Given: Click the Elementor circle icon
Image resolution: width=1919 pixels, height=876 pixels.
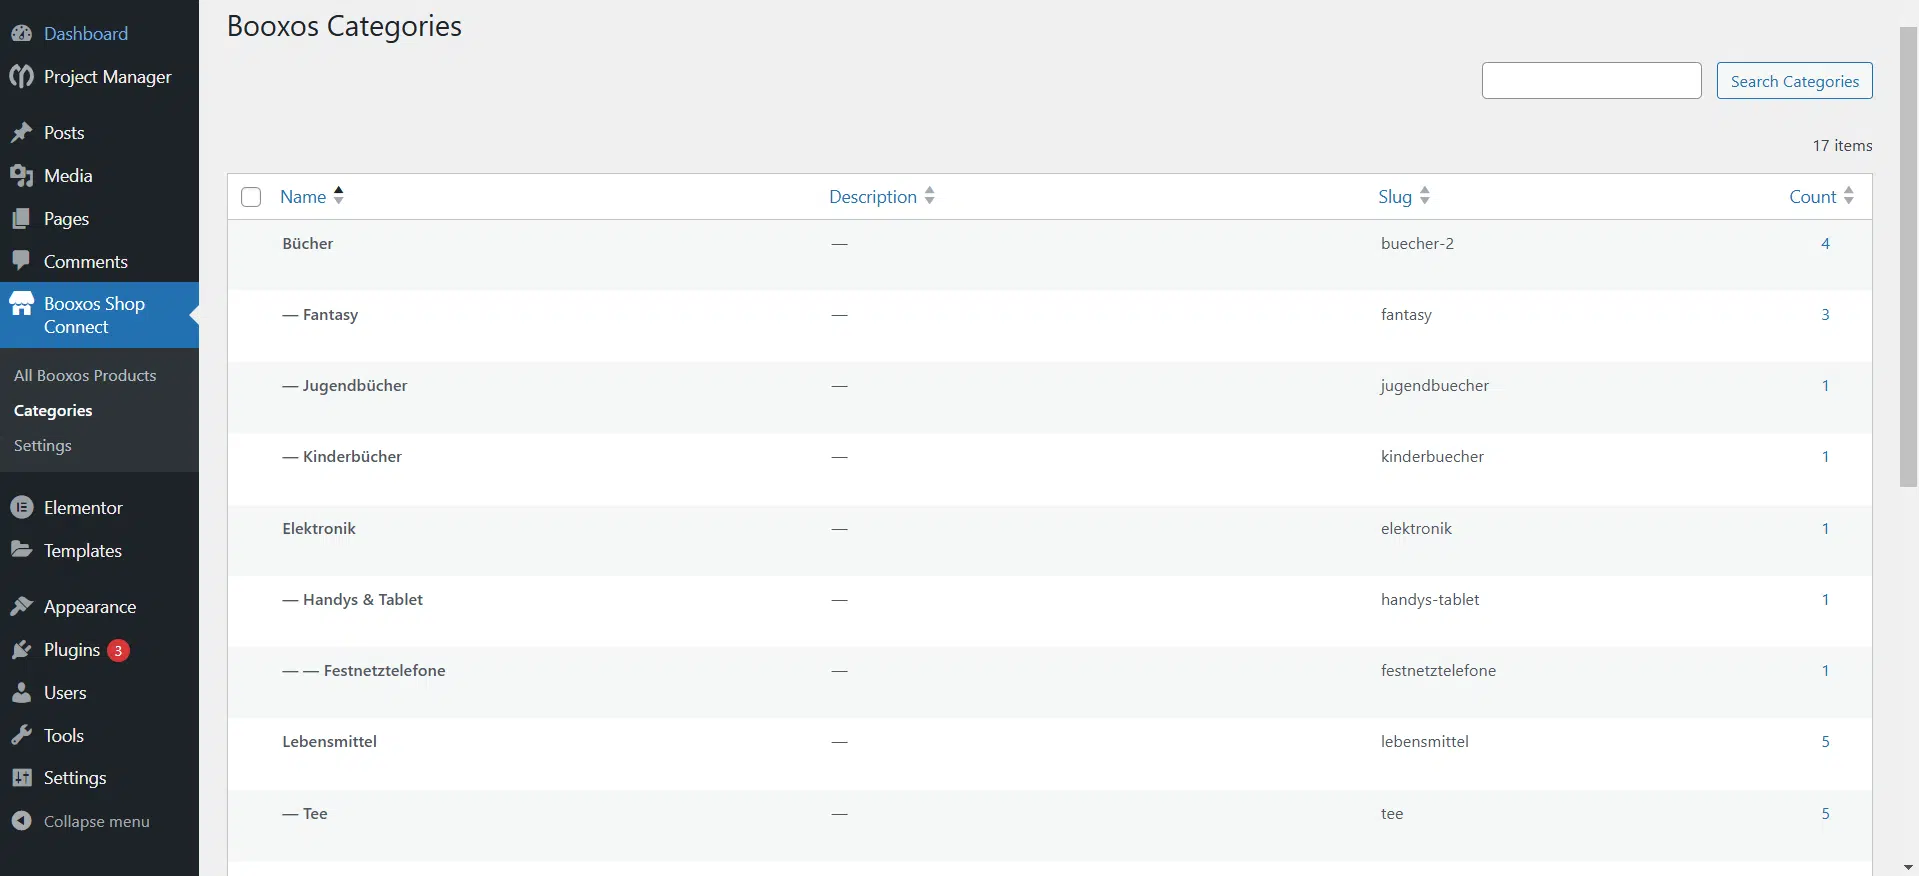Looking at the screenshot, I should [21, 508].
